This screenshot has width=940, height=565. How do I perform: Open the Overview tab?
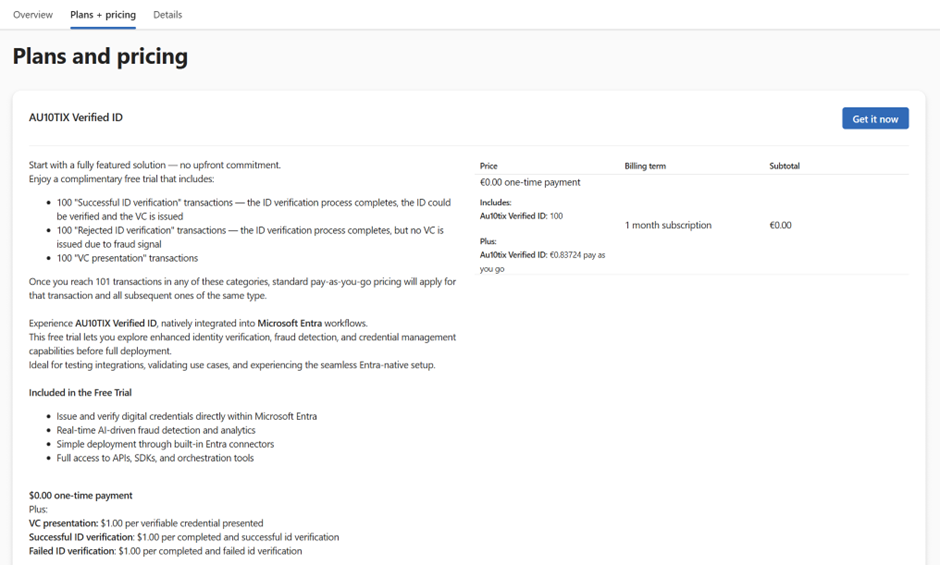(x=33, y=15)
